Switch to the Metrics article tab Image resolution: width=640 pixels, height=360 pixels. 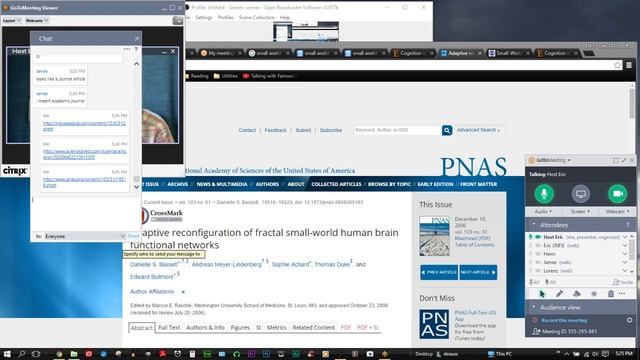(276, 328)
